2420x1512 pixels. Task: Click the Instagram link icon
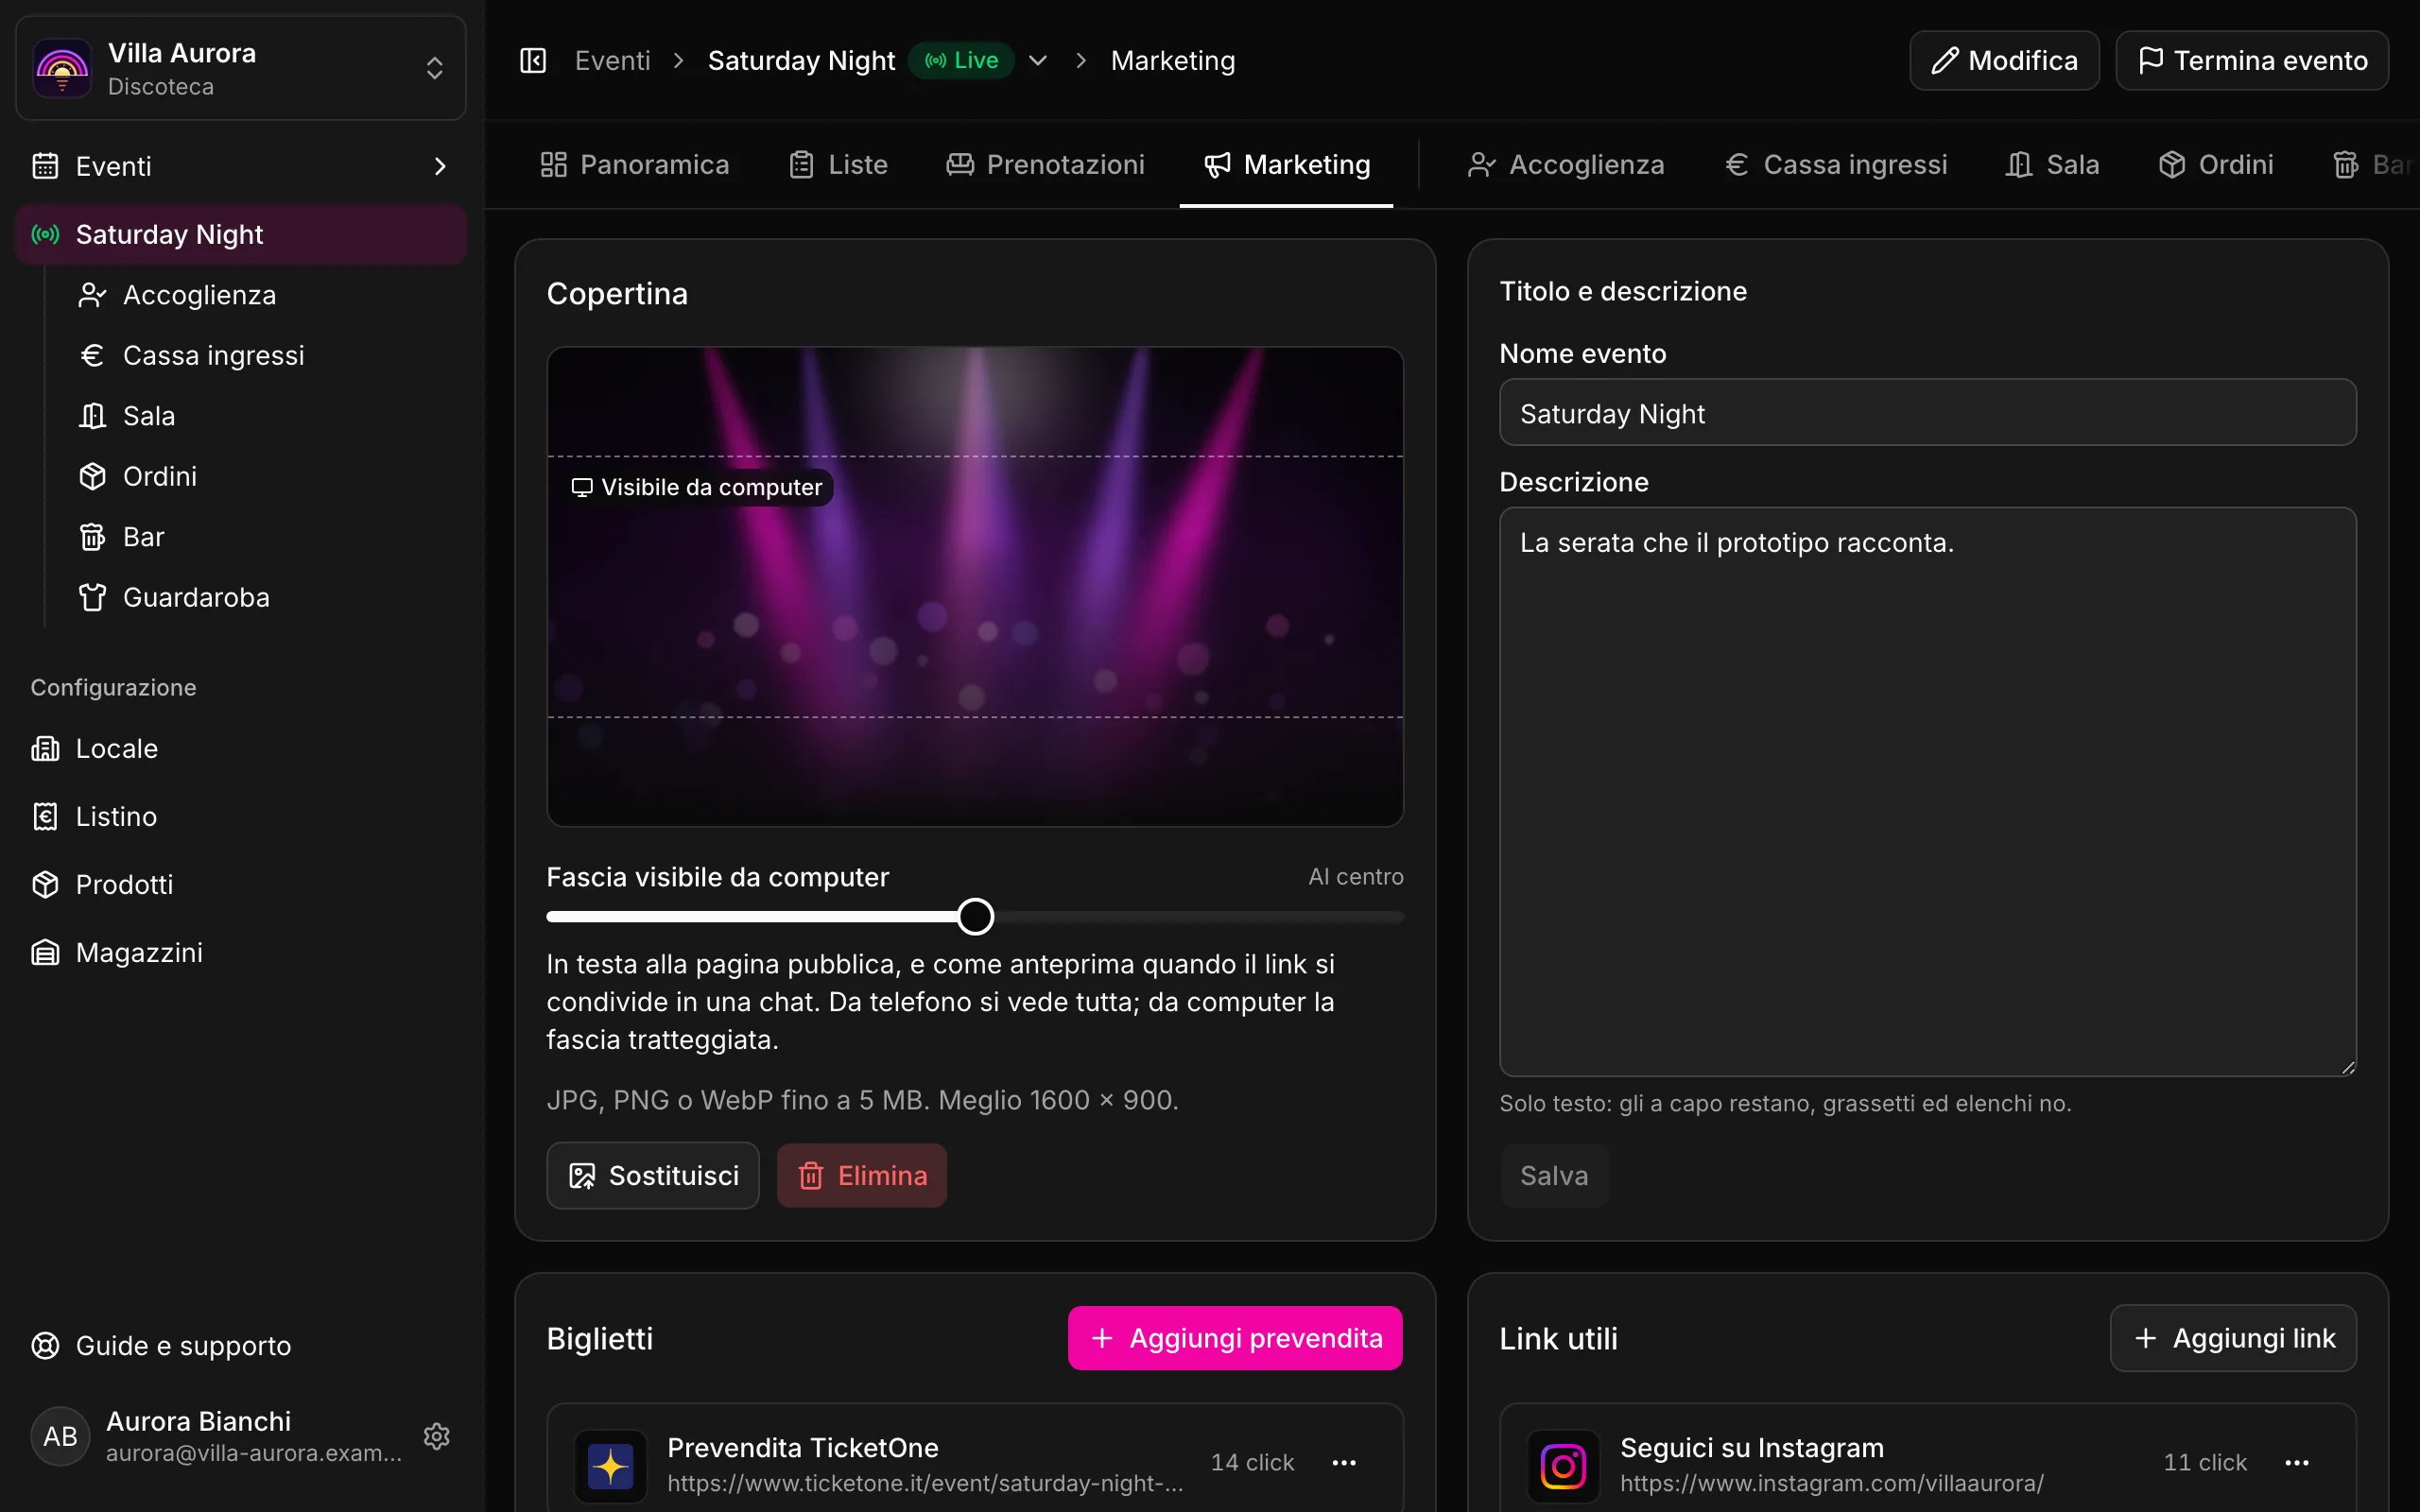pos(1563,1466)
